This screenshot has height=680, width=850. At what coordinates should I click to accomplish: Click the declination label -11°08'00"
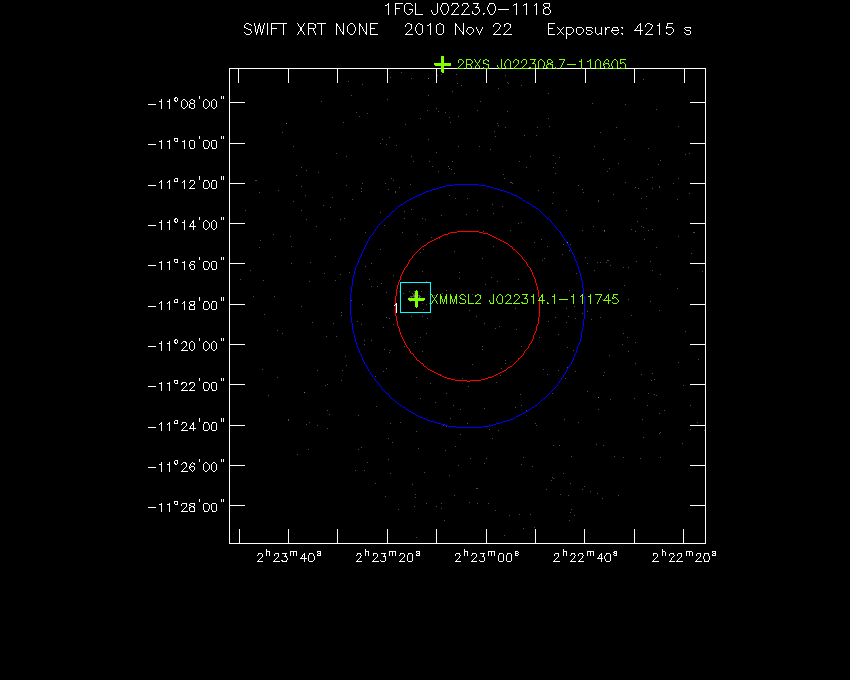point(186,104)
